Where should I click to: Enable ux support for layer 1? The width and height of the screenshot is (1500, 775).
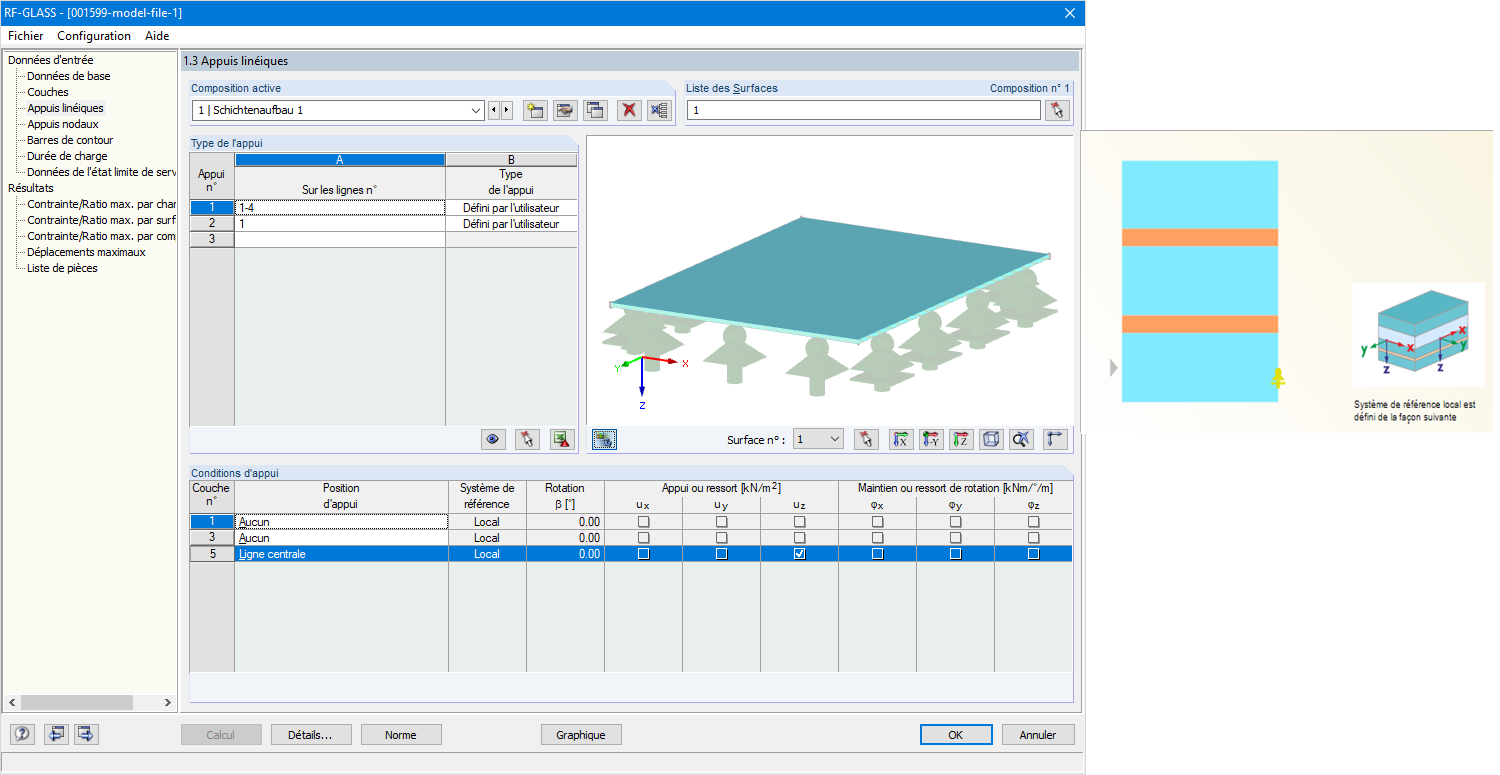click(643, 522)
